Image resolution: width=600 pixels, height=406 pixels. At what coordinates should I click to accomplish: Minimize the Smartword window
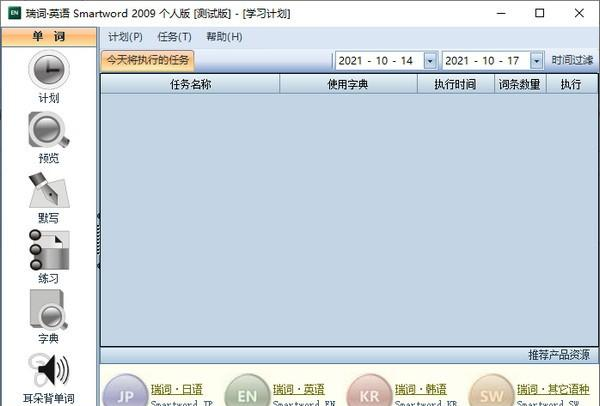click(501, 13)
